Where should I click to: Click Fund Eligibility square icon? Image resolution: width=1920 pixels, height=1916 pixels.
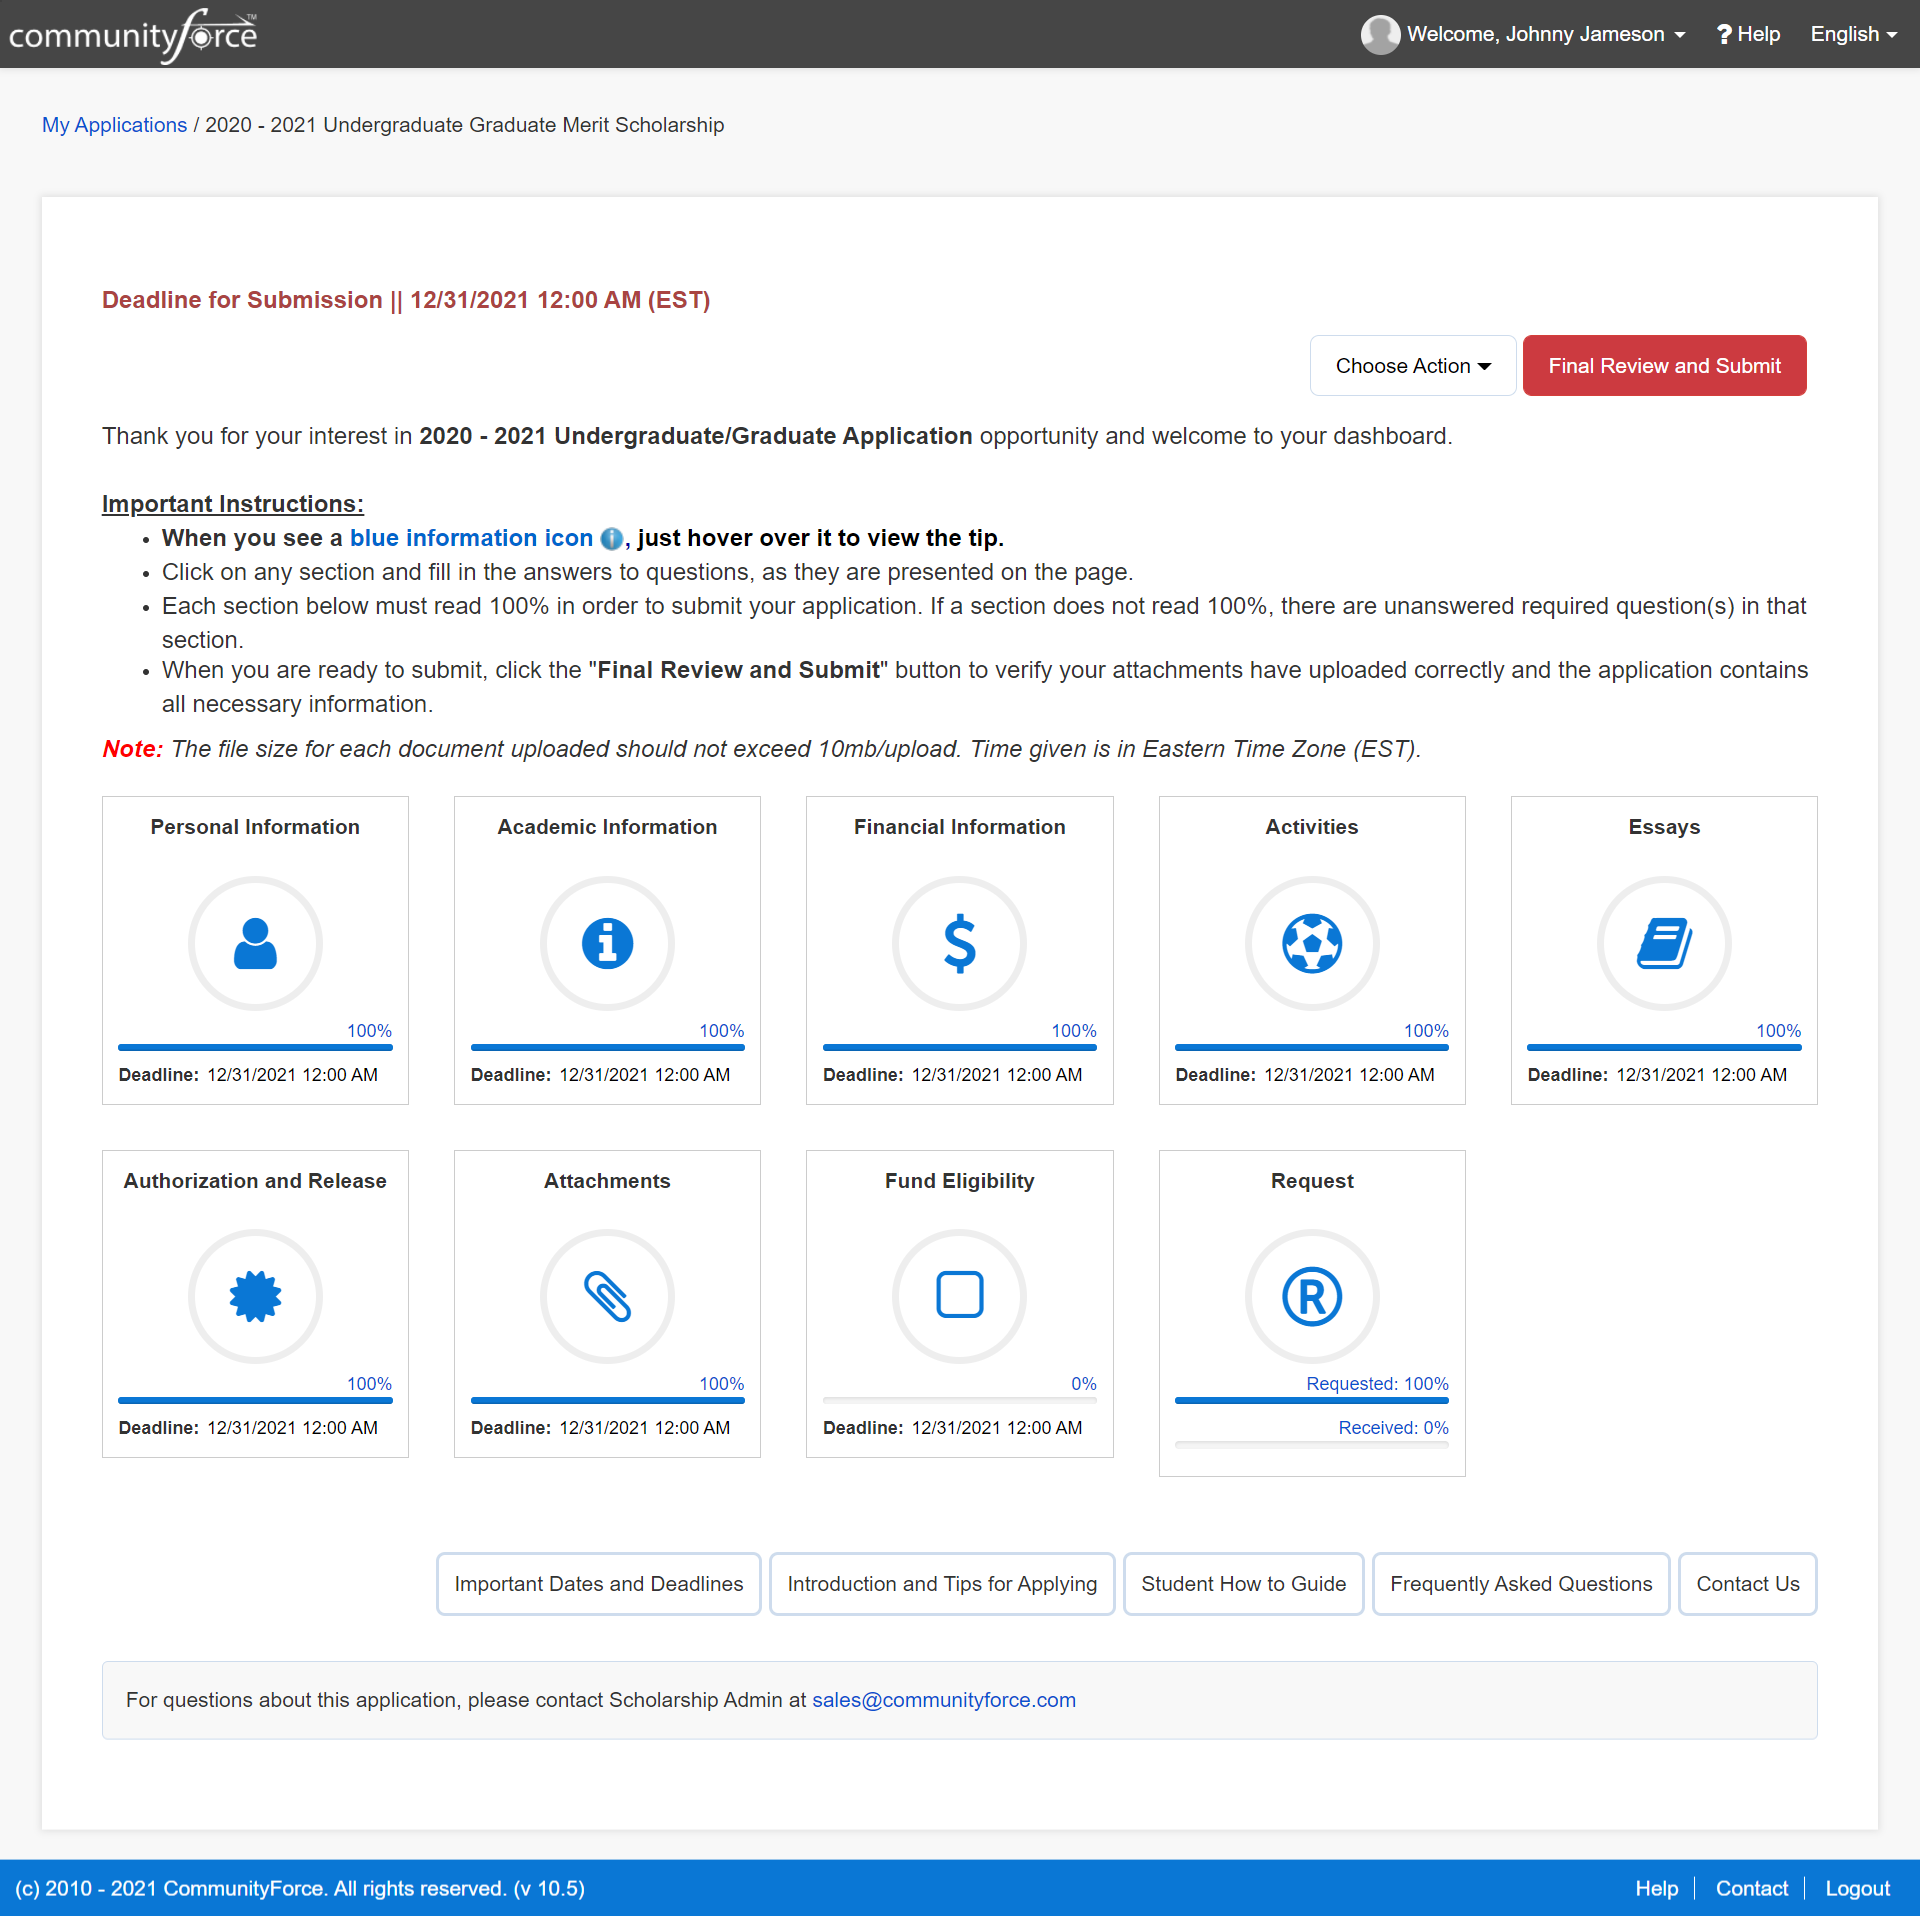959,1294
